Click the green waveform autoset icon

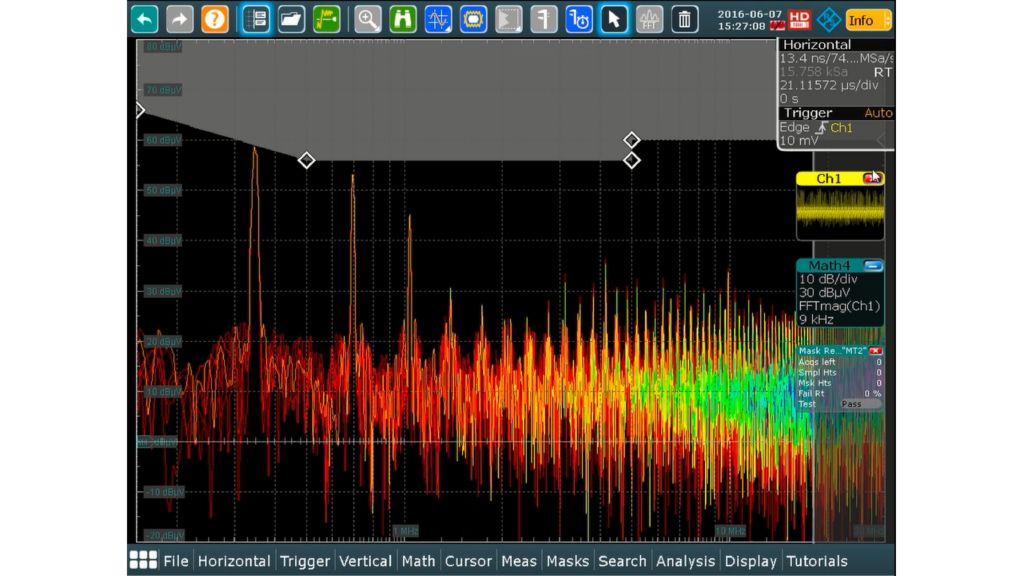[327, 20]
